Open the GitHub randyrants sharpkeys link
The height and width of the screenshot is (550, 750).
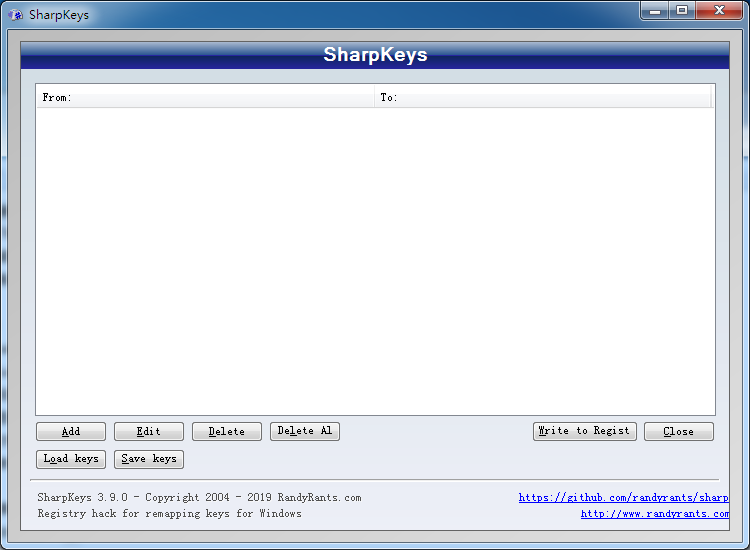(624, 497)
